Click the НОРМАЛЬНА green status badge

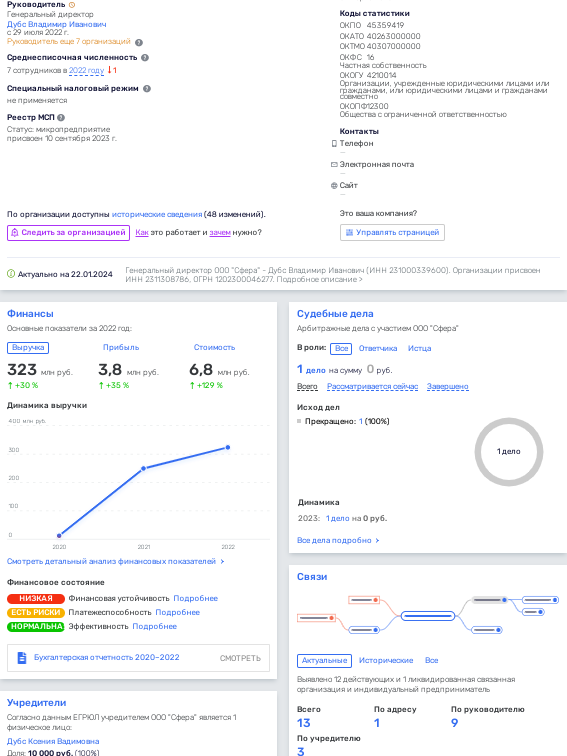coord(36,626)
